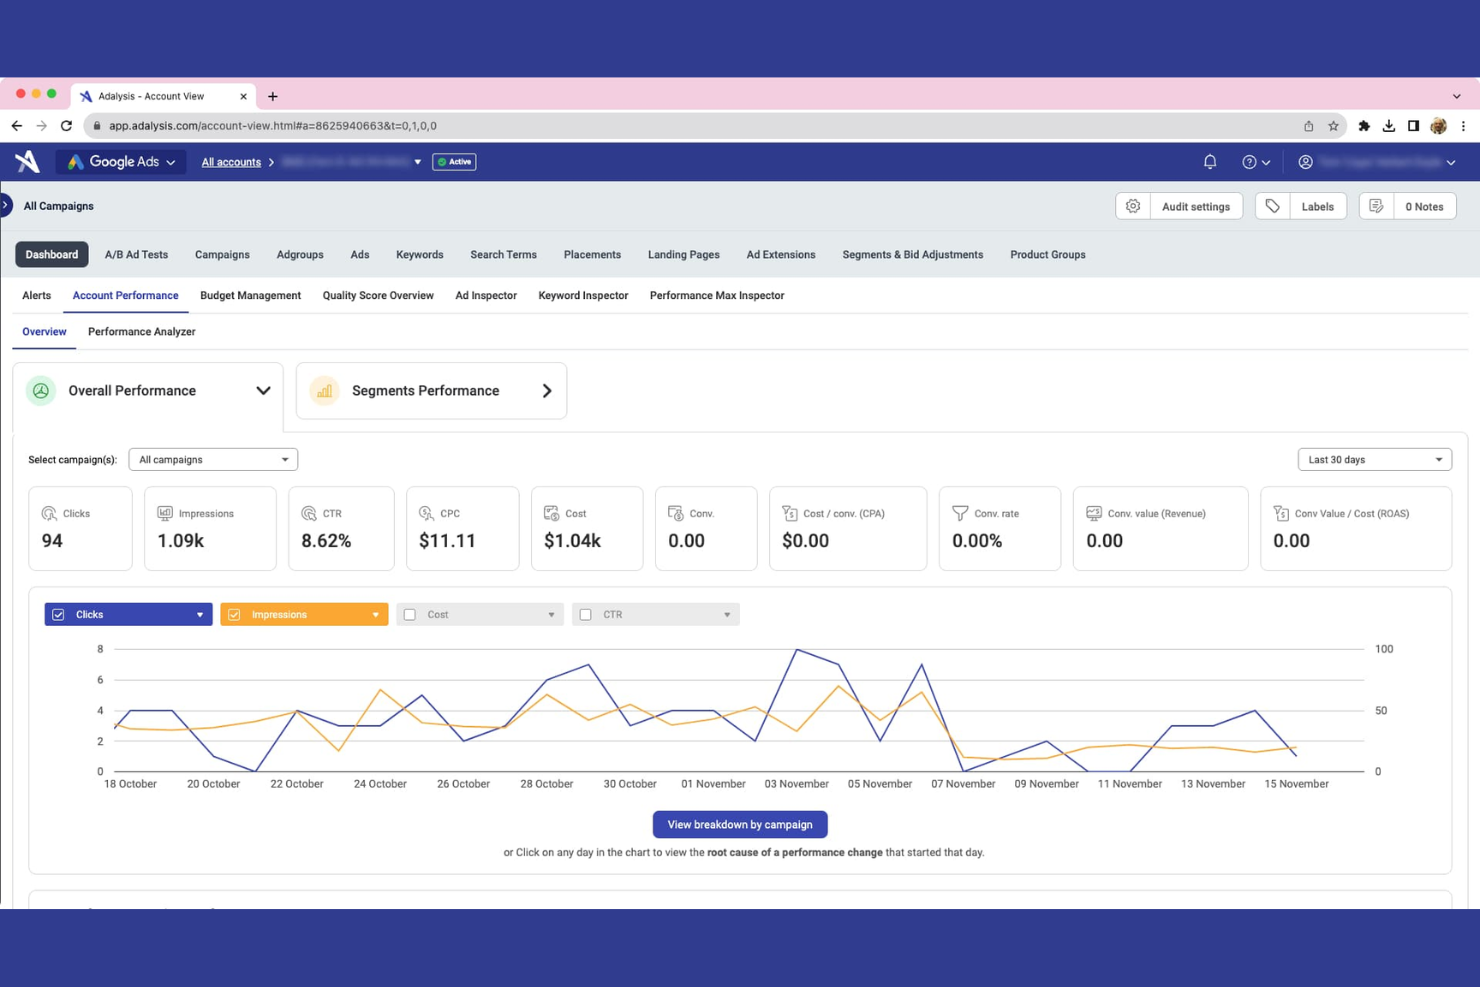This screenshot has width=1480, height=987.
Task: Open the All accounts breadcrumb link
Action: pyautogui.click(x=230, y=161)
